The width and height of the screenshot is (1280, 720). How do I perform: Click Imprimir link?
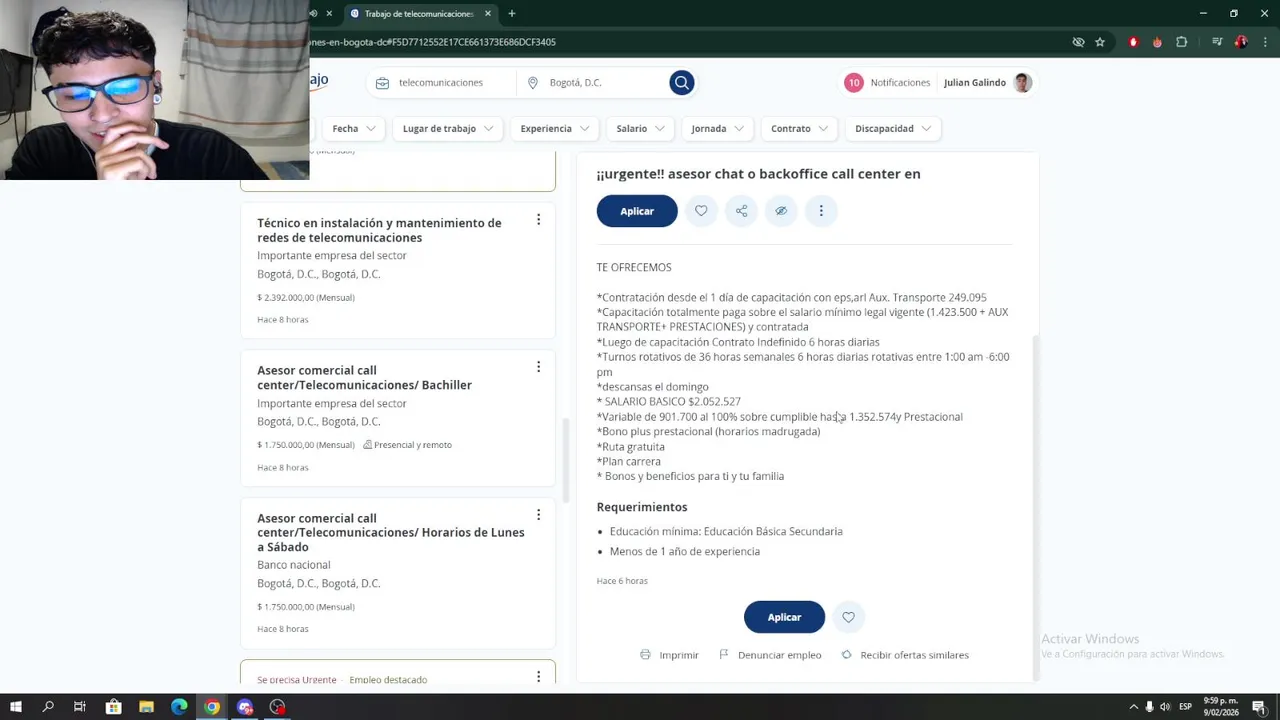[x=669, y=655]
